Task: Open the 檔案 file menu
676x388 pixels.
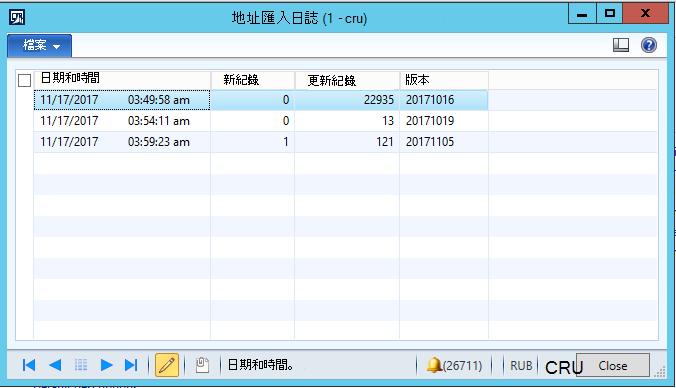Action: coord(40,46)
